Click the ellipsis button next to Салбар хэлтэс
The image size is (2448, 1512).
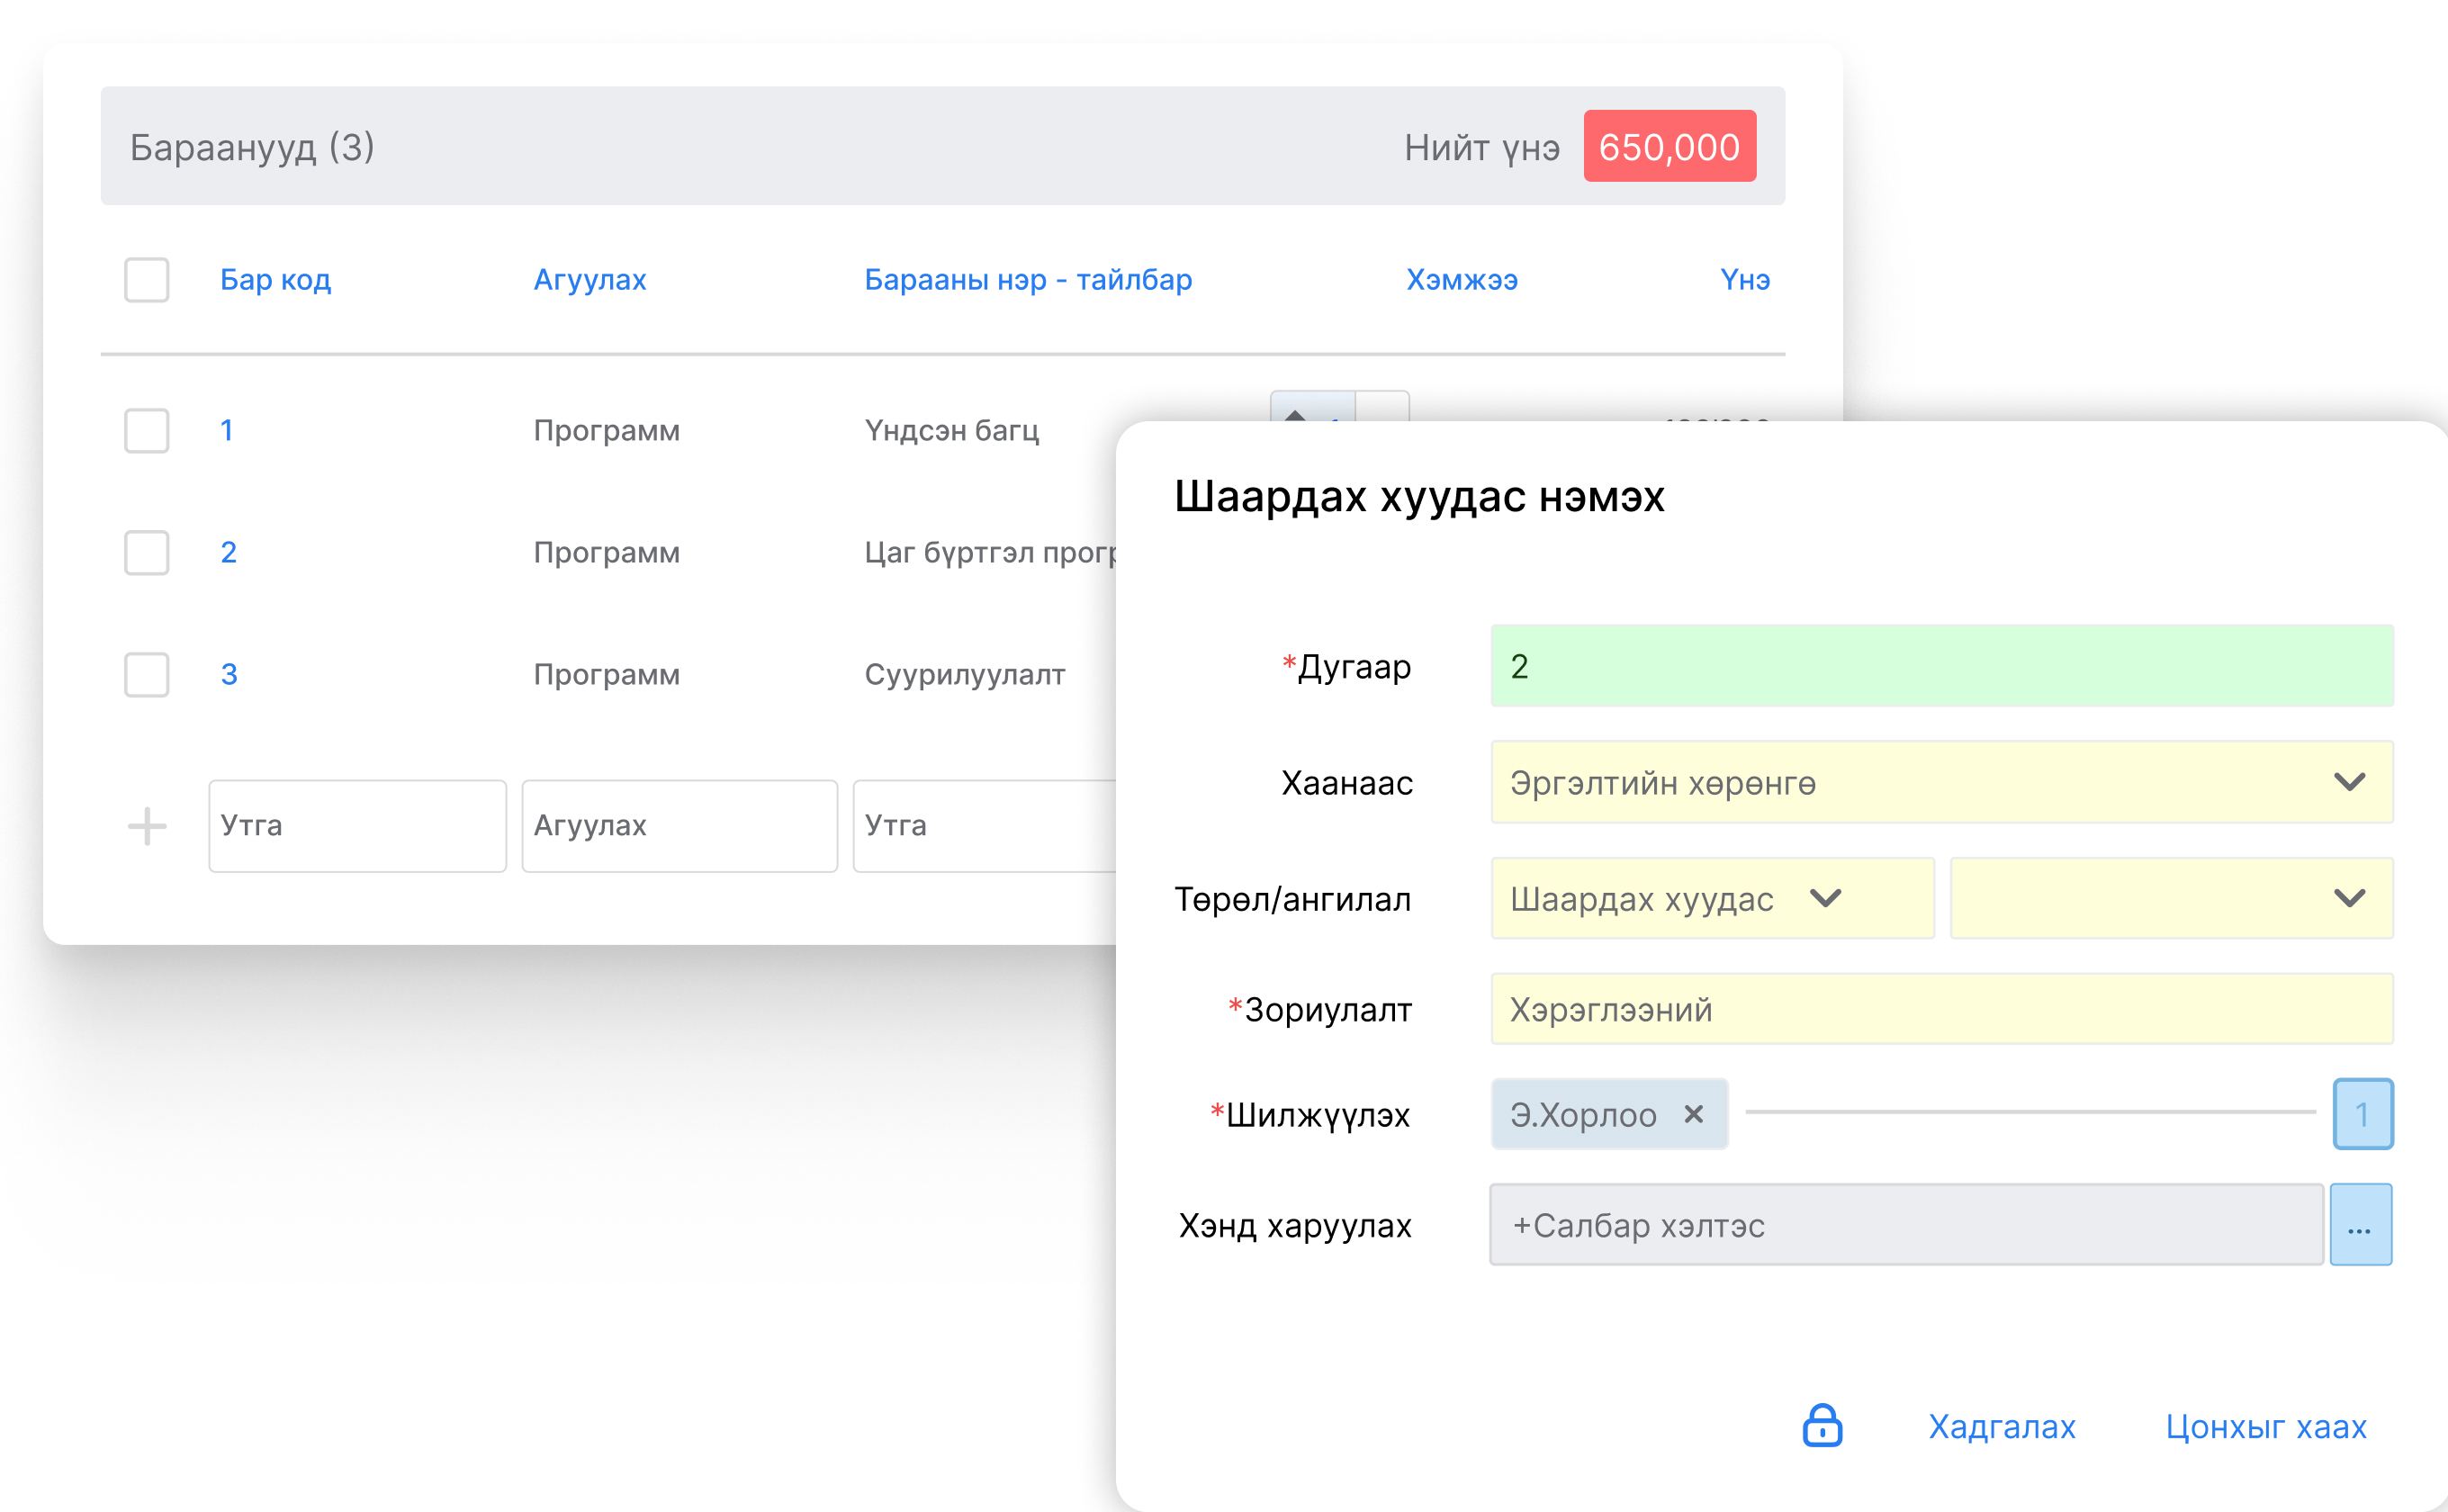pyautogui.click(x=2360, y=1225)
